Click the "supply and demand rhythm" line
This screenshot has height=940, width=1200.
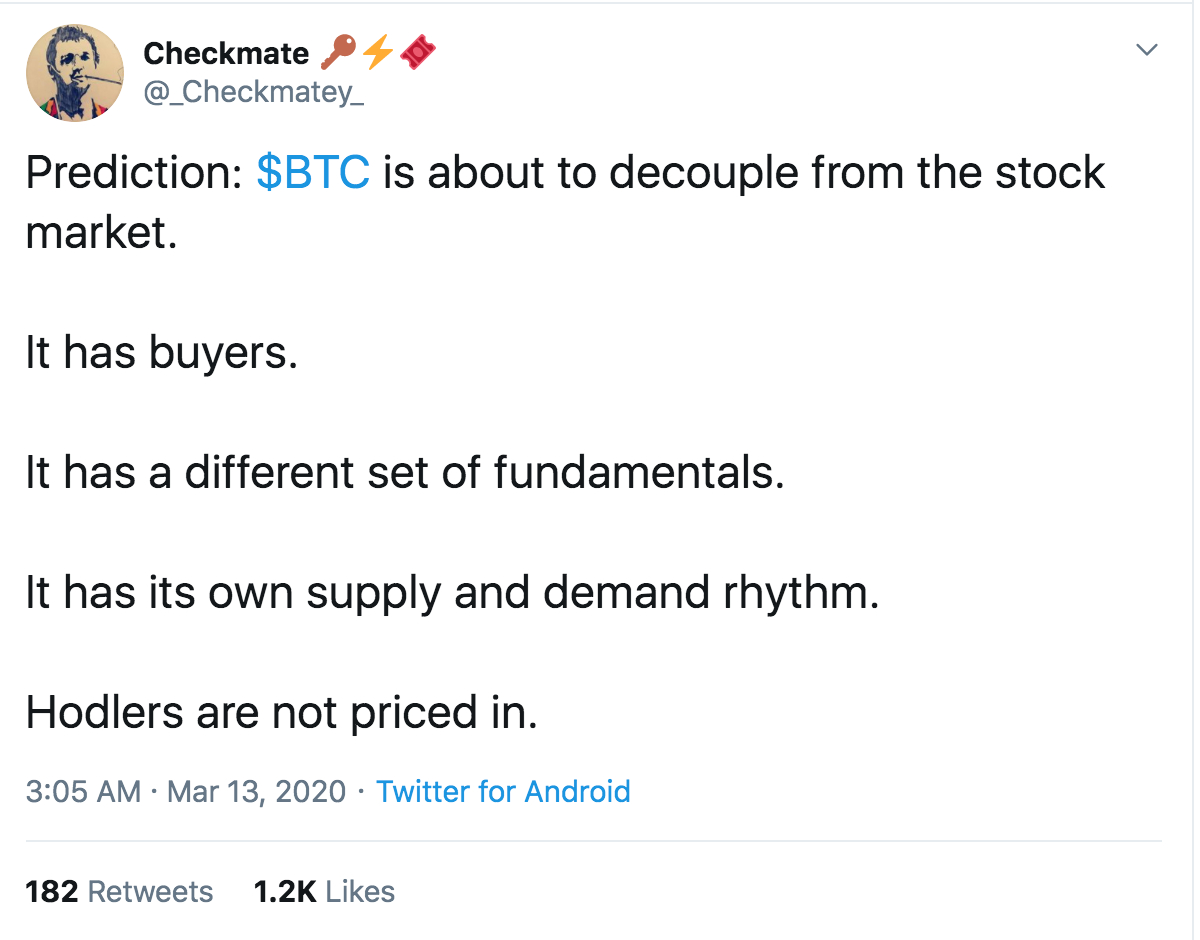click(x=452, y=592)
